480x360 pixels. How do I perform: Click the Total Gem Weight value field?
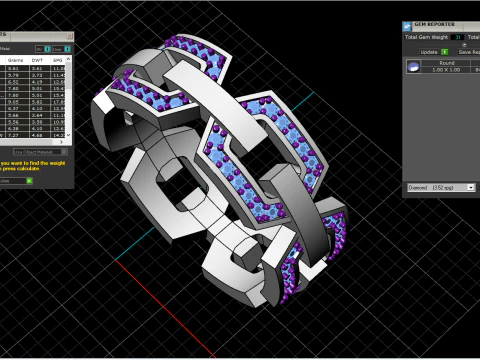[x=457, y=37]
